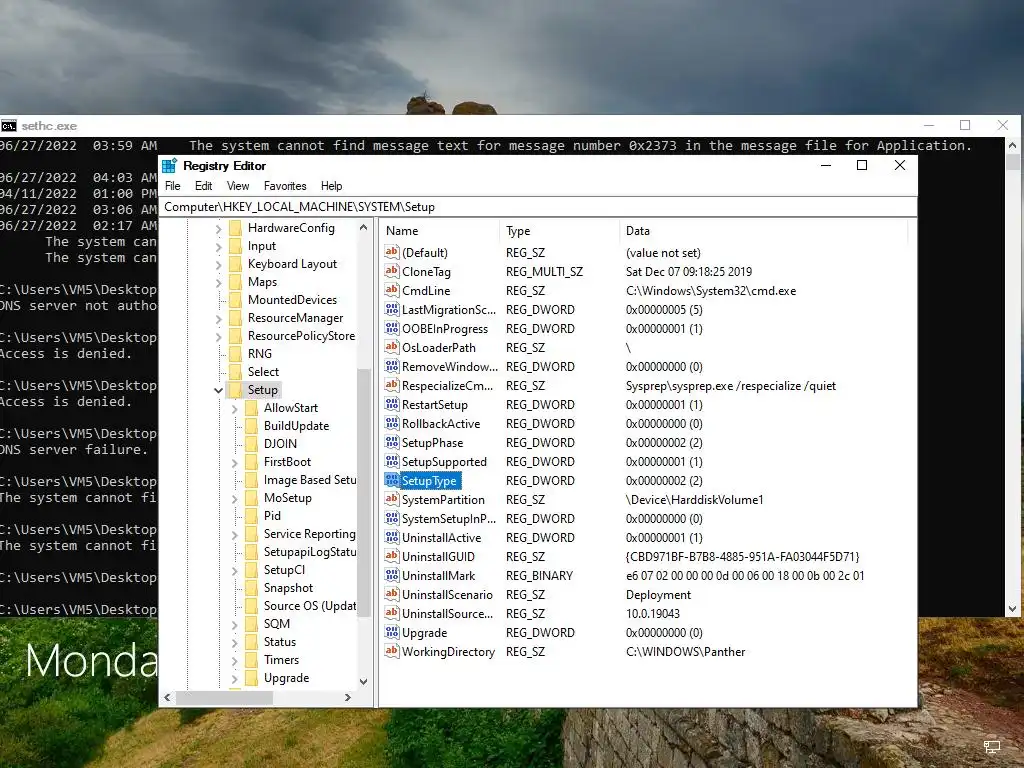Image resolution: width=1024 pixels, height=768 pixels.
Task: Select the SetupSupported DWORD icon
Action: pyautogui.click(x=392, y=461)
